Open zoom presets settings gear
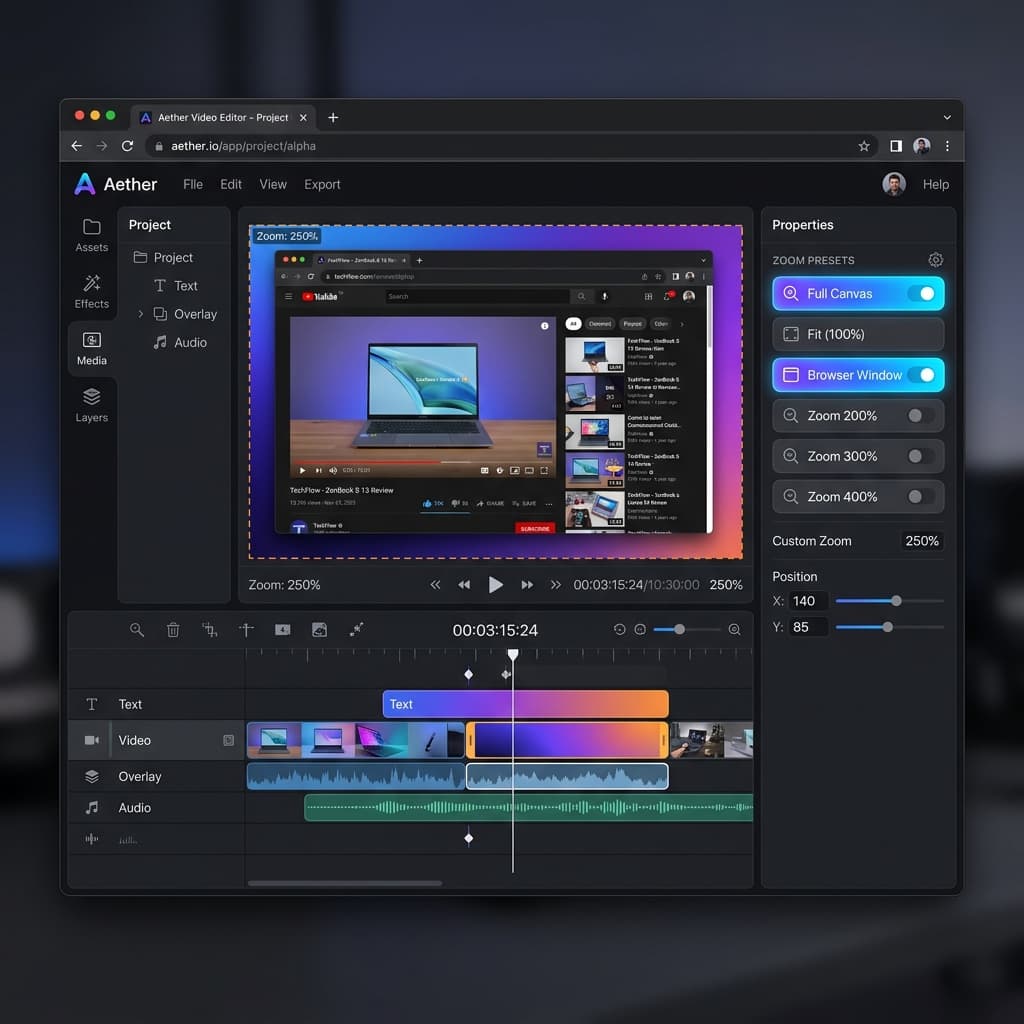Screen dimensions: 1024x1024 936,260
